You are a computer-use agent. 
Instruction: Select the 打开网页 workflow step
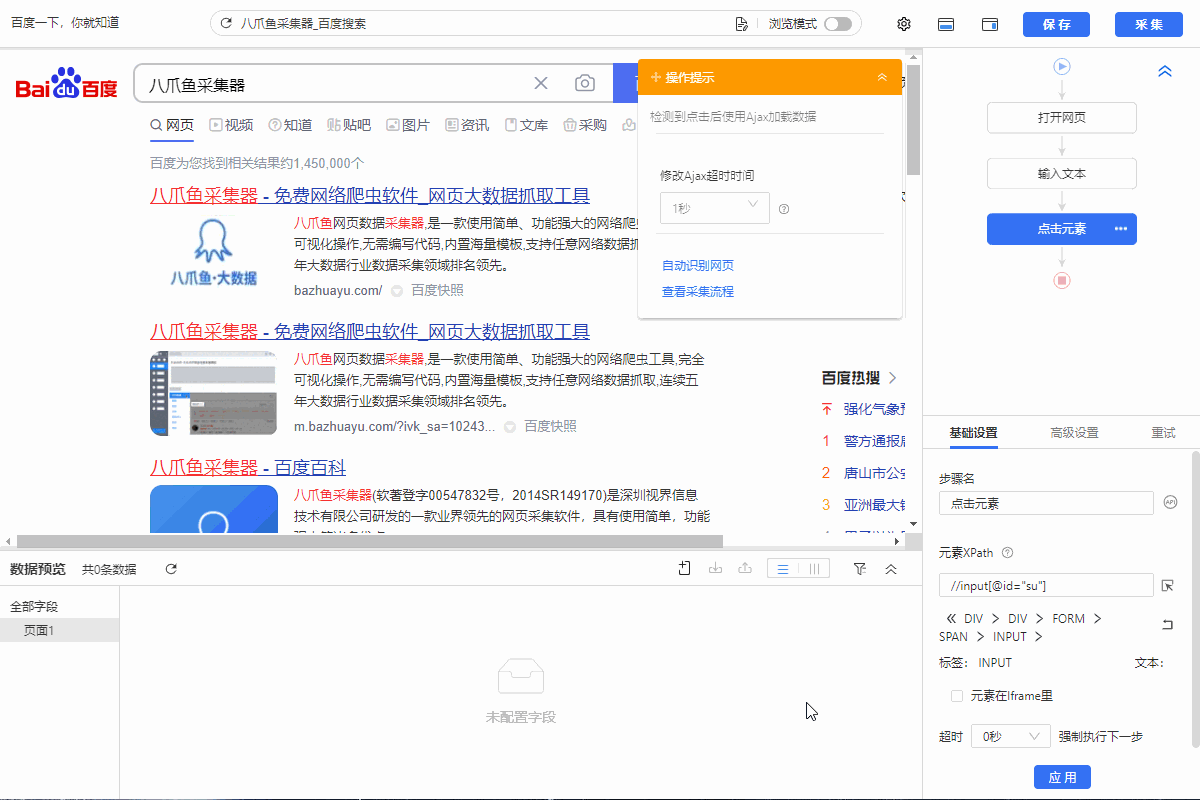(1062, 117)
